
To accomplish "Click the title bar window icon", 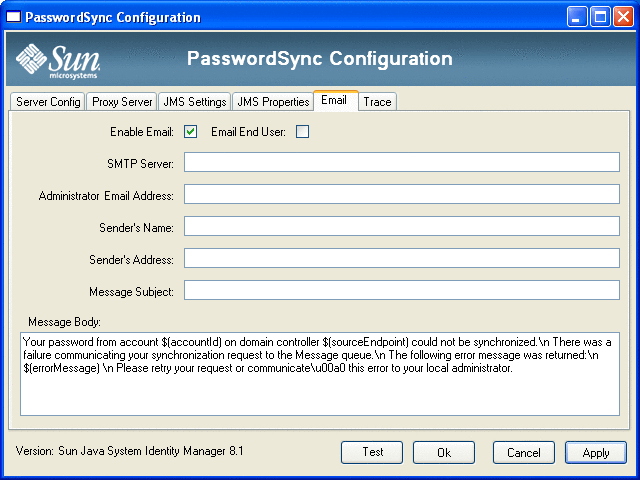I will [13, 17].
